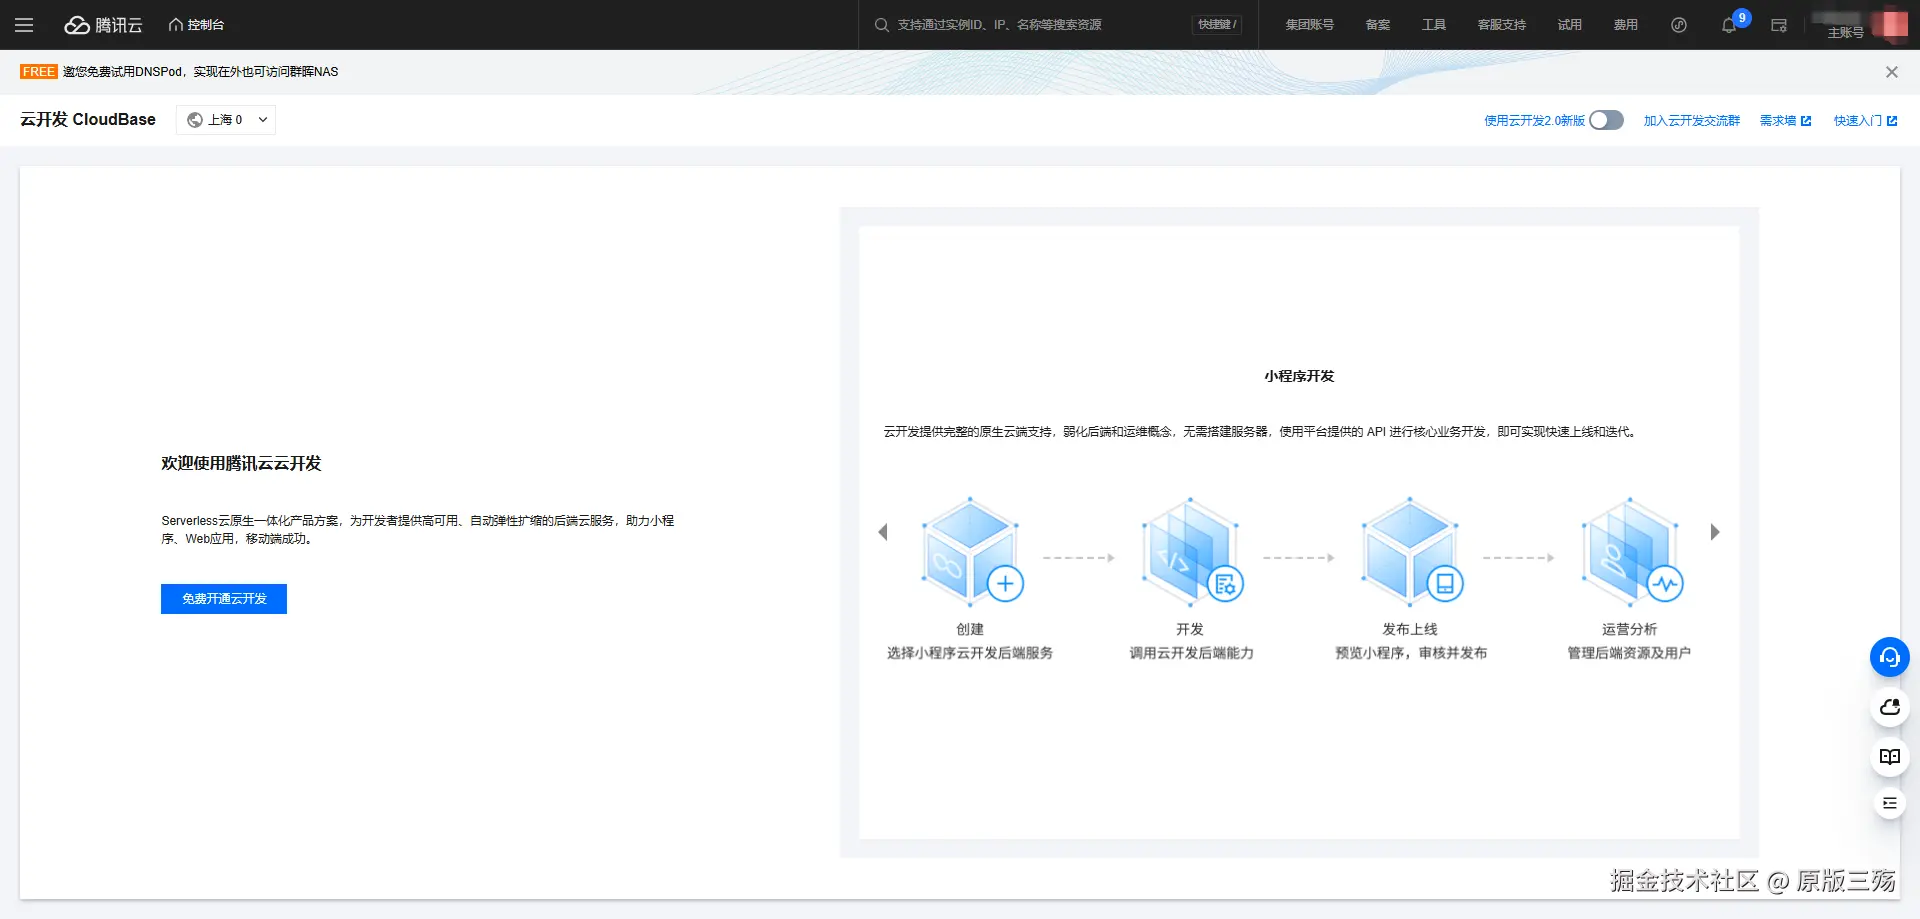1920x919 pixels.
Task: Open the 费用 menu
Action: [x=1625, y=25]
